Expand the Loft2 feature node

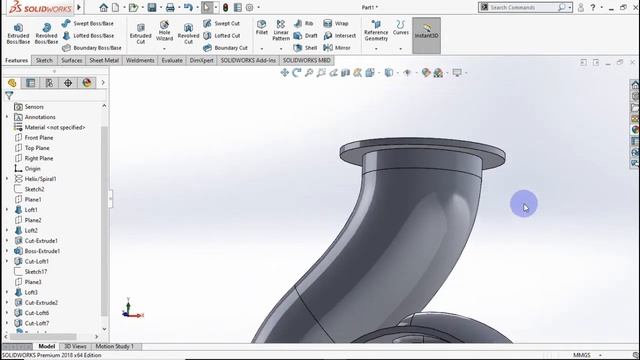[7, 230]
